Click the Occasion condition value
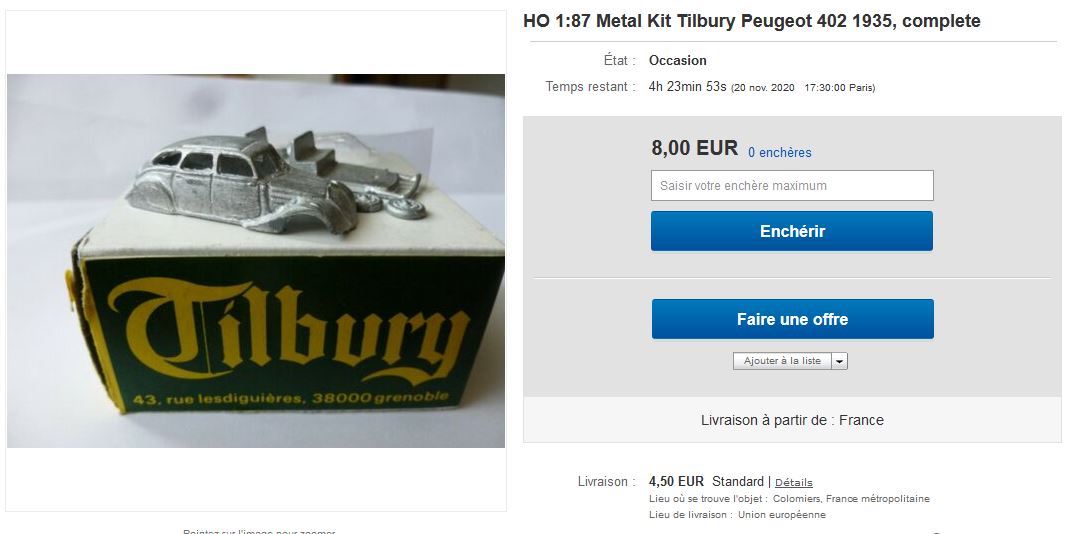1069x534 pixels. tap(677, 60)
